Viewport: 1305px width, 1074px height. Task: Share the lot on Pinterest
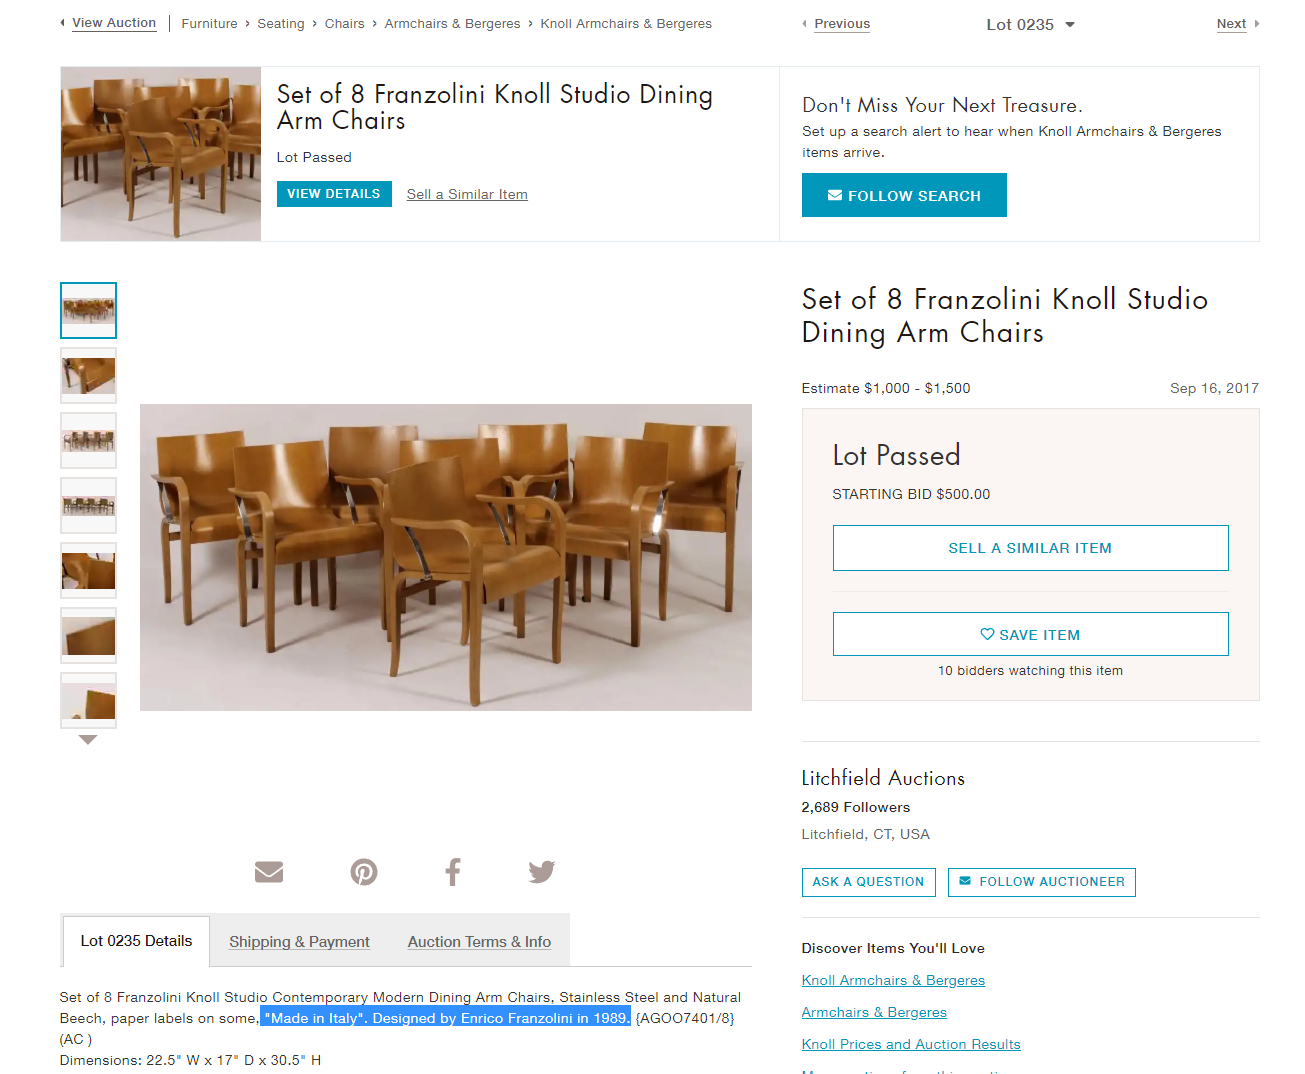[x=364, y=872]
